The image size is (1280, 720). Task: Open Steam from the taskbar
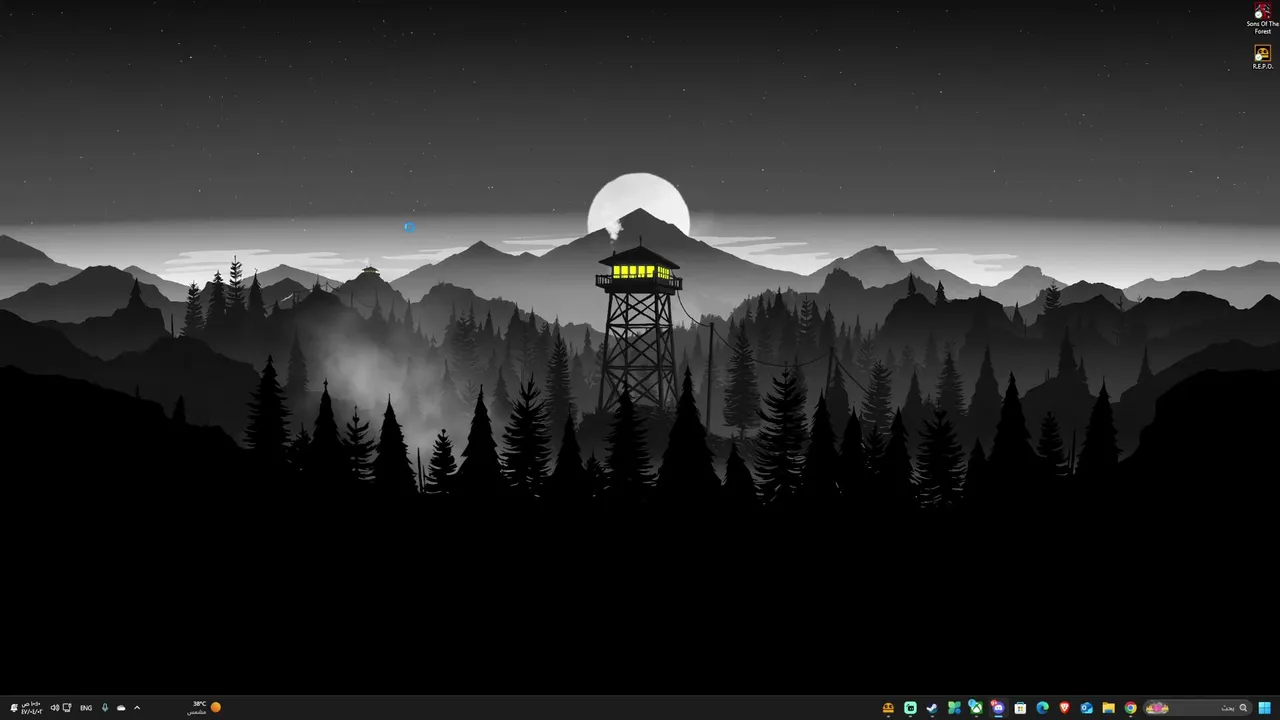[932, 708]
